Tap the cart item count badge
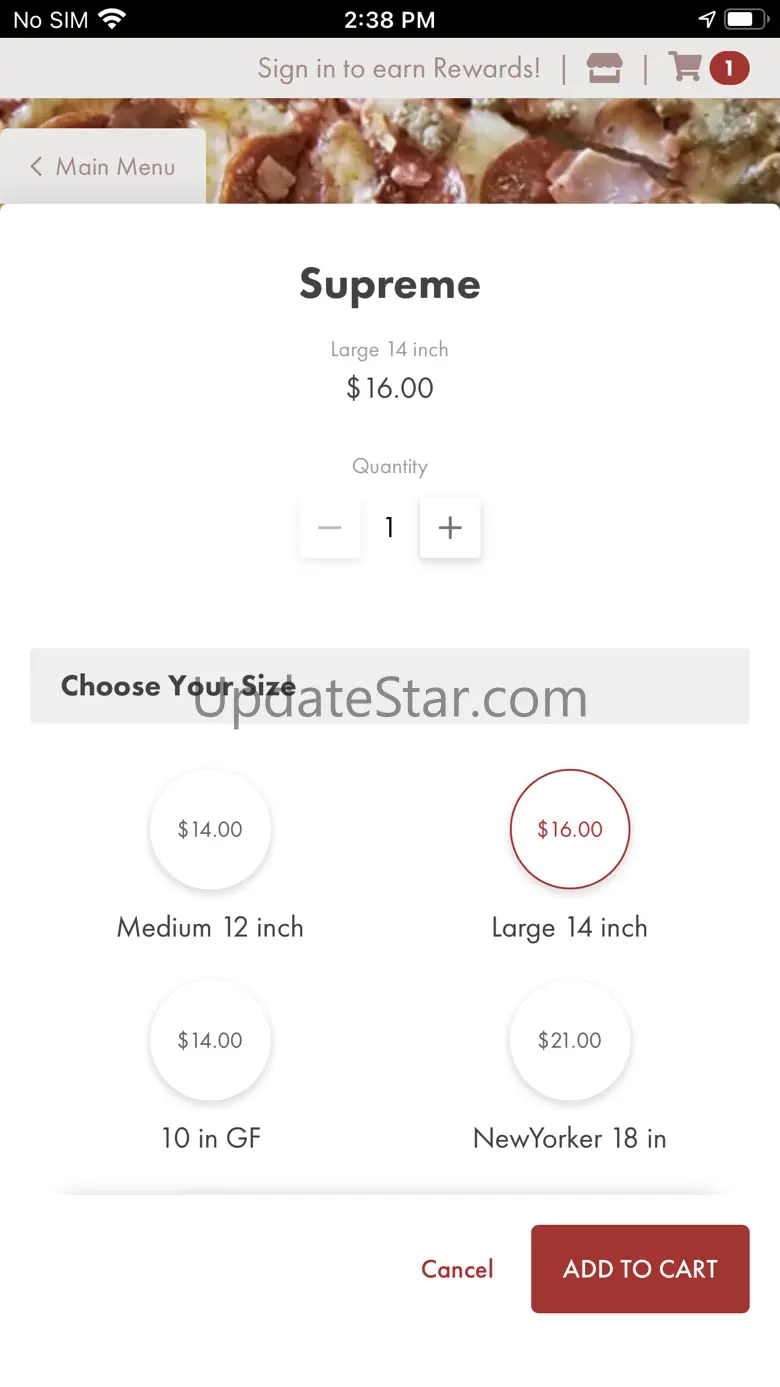This screenshot has width=780, height=1387. [x=729, y=68]
